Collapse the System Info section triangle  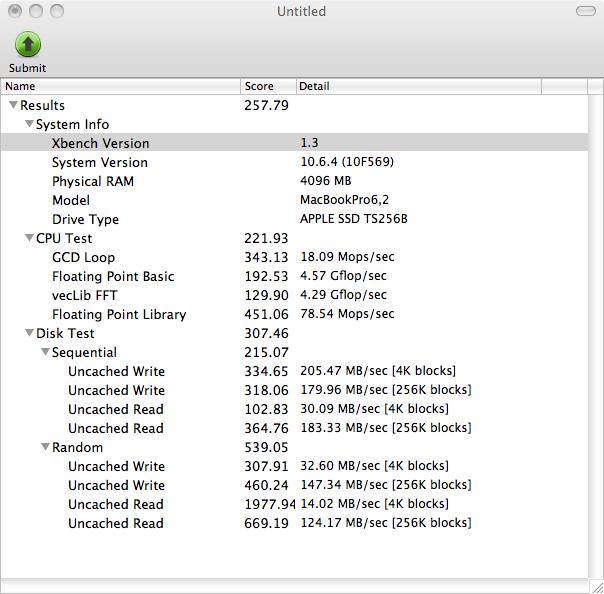pos(29,124)
